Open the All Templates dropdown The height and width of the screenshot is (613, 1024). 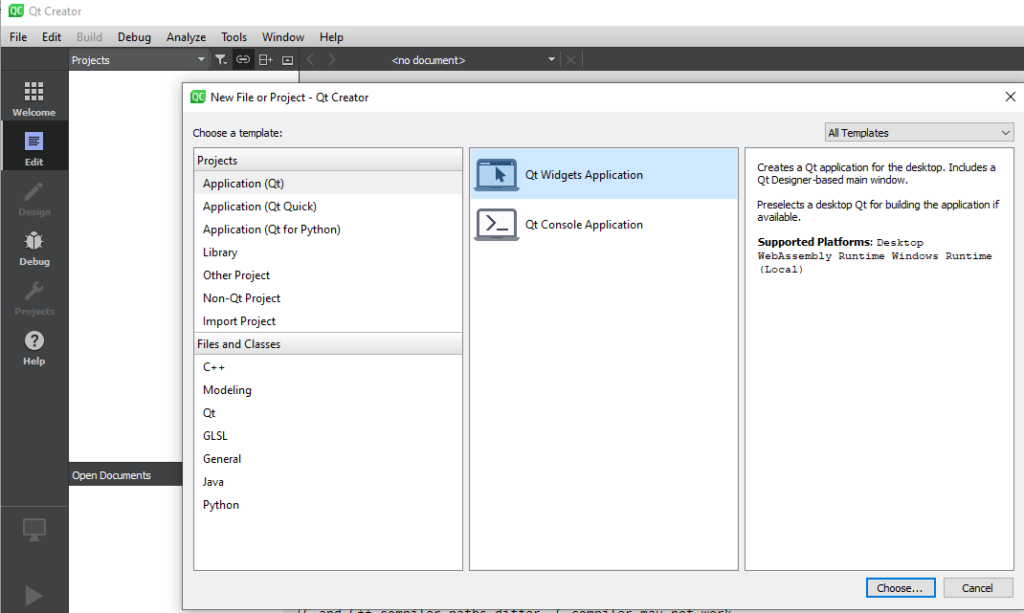(x=919, y=133)
